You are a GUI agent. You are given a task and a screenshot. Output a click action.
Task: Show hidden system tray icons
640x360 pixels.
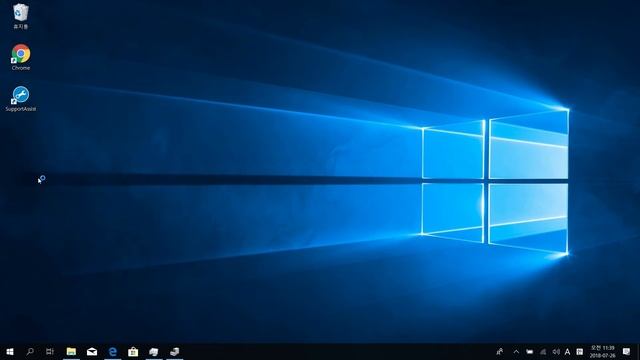coord(516,351)
